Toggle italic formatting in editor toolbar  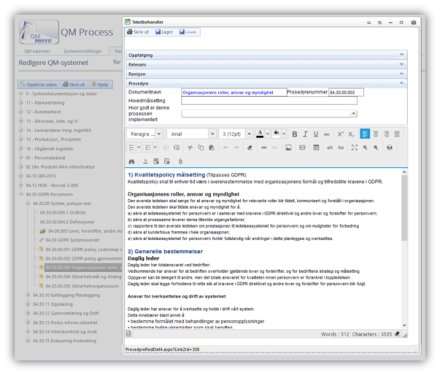click(x=305, y=134)
